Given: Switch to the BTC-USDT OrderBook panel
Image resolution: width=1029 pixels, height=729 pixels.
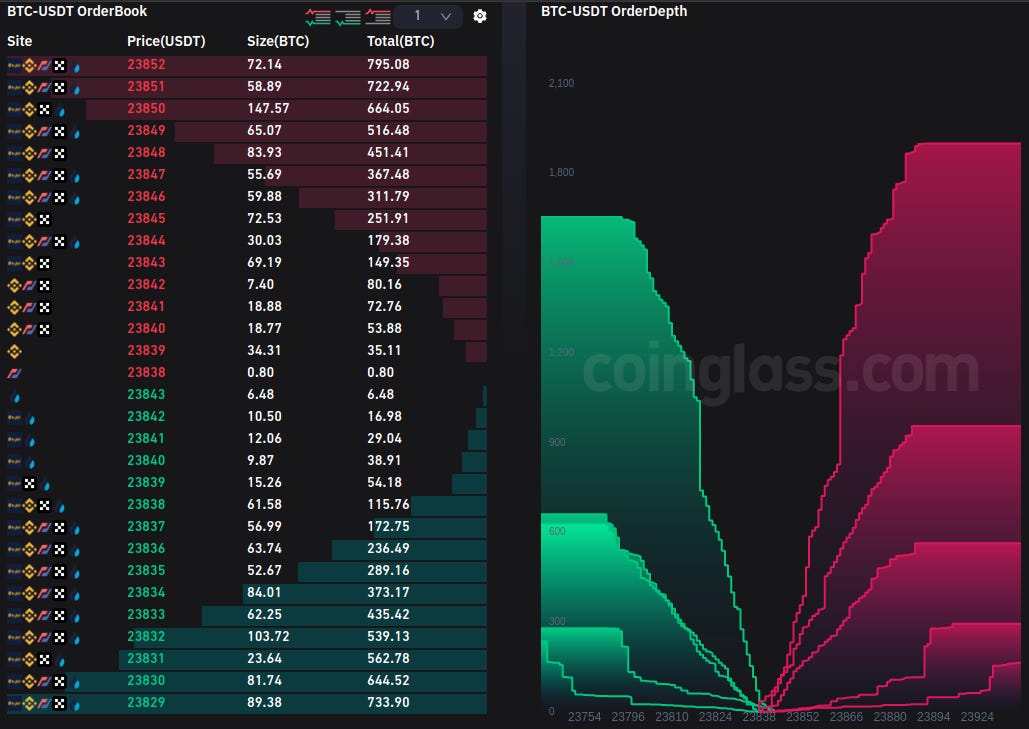Looking at the screenshot, I should click(x=75, y=11).
